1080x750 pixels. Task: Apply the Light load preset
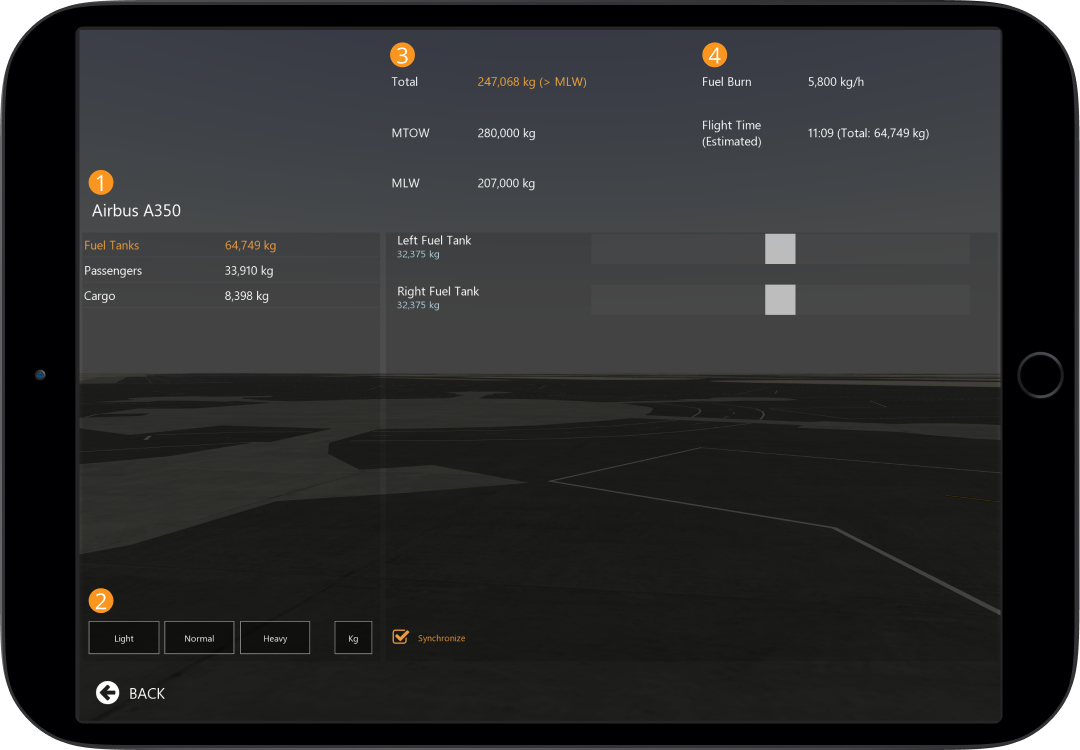123,637
